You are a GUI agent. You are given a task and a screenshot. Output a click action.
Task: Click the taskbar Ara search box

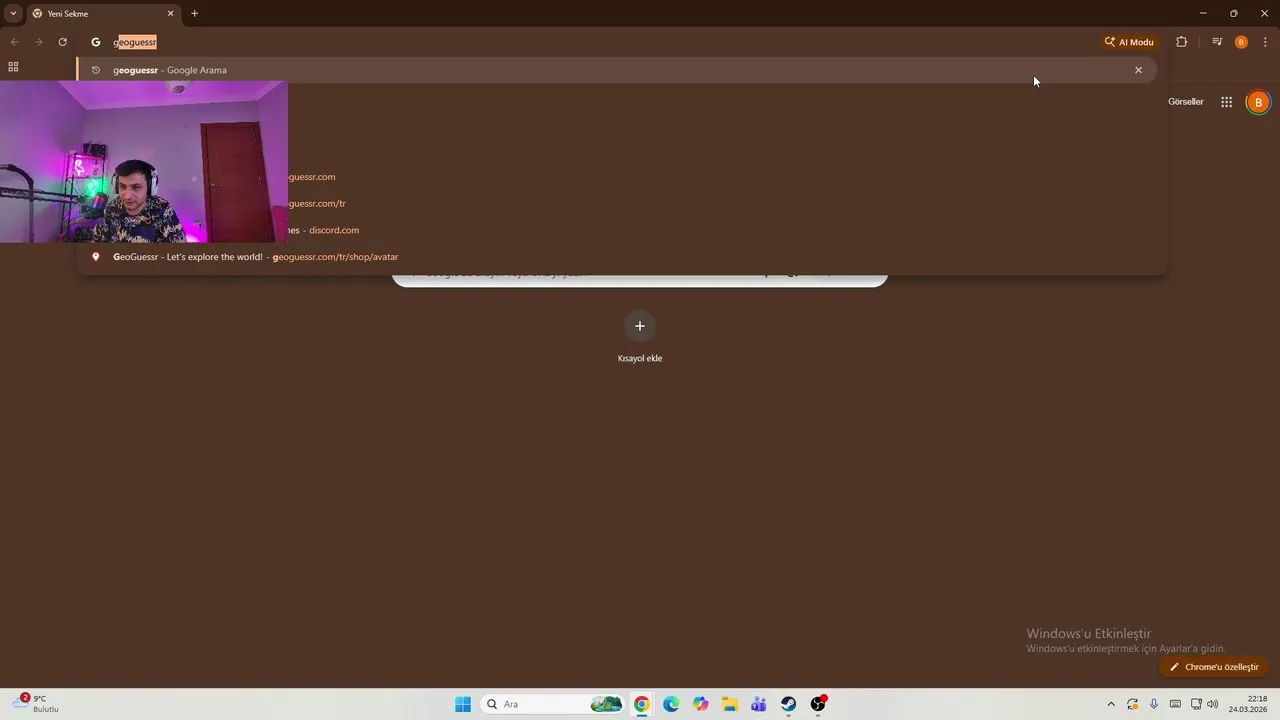coord(552,704)
